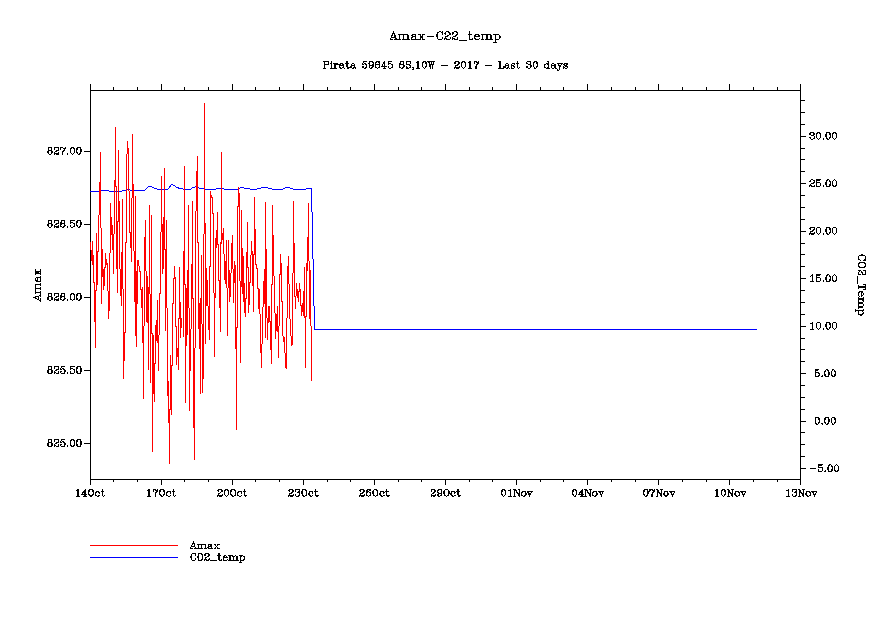This screenshot has width=891, height=630.
Task: Click the 30.00 right axis value
Action: point(823,136)
